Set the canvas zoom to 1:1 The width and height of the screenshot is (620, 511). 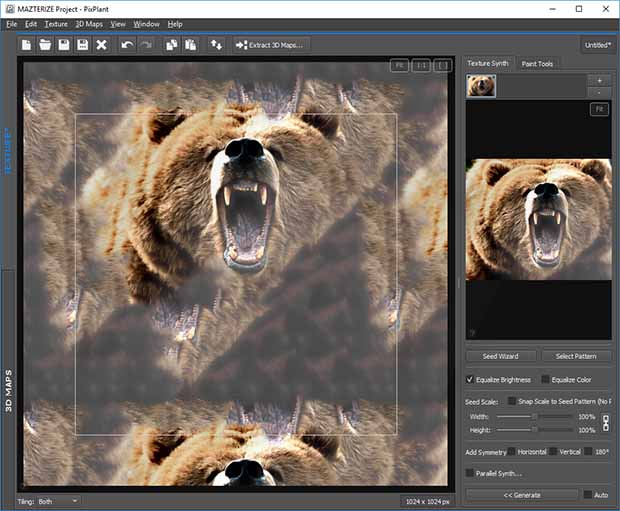click(x=421, y=66)
